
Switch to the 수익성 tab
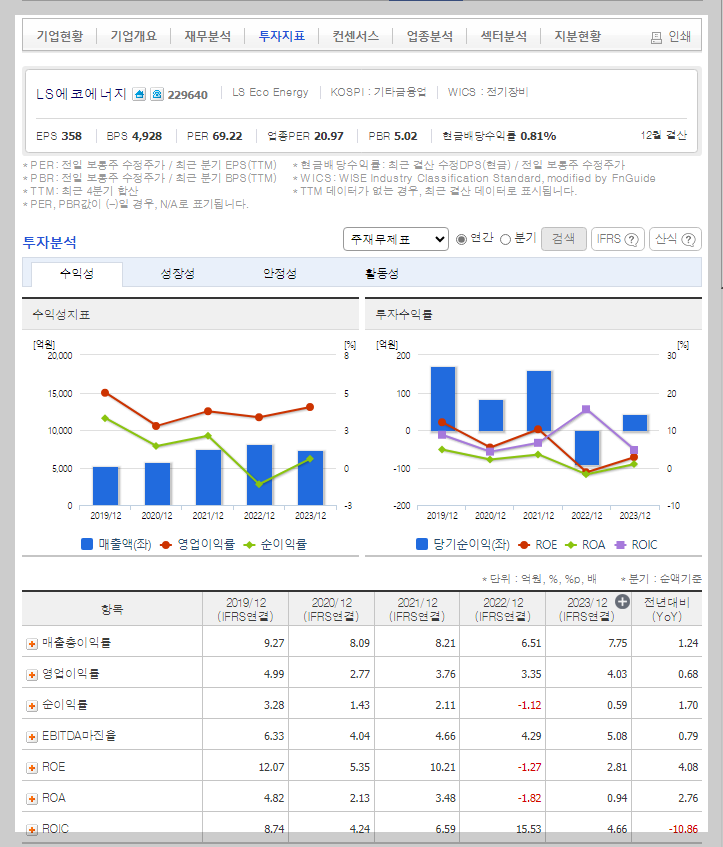tap(77, 274)
